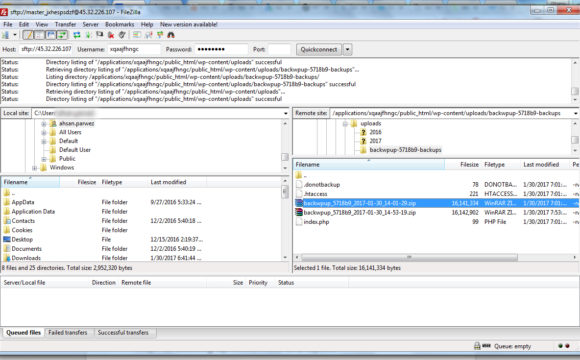
Task: Open the Site Manager dropdown arrow
Action: click(x=15, y=35)
